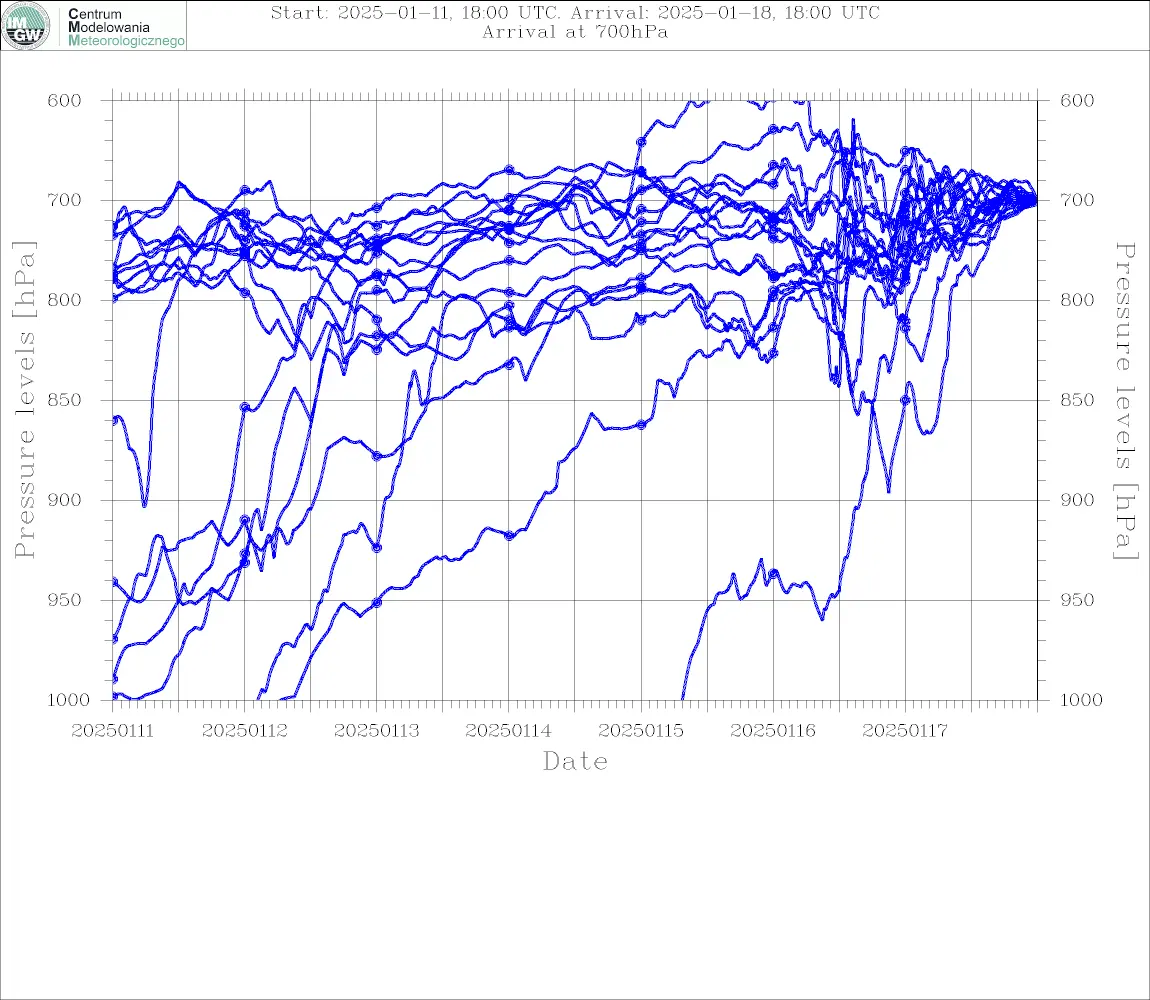Click the left axis 700 label

(65, 200)
